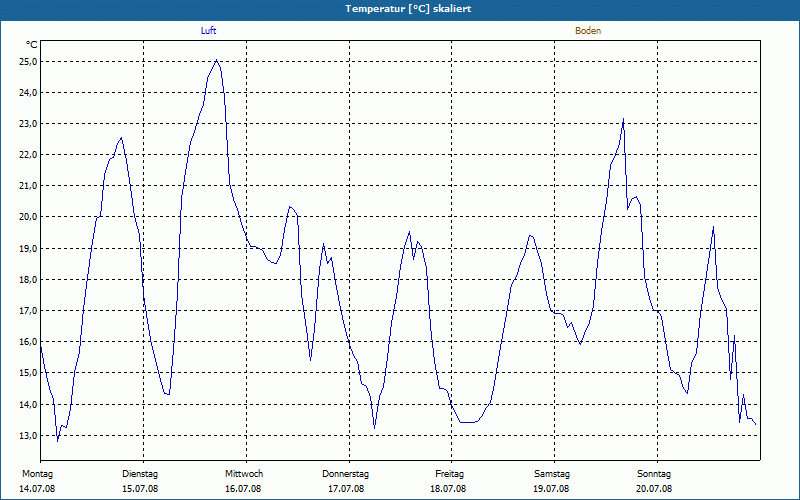Screen dimensions: 800x500
Task: Click the date '18.07.08'
Action: click(448, 489)
